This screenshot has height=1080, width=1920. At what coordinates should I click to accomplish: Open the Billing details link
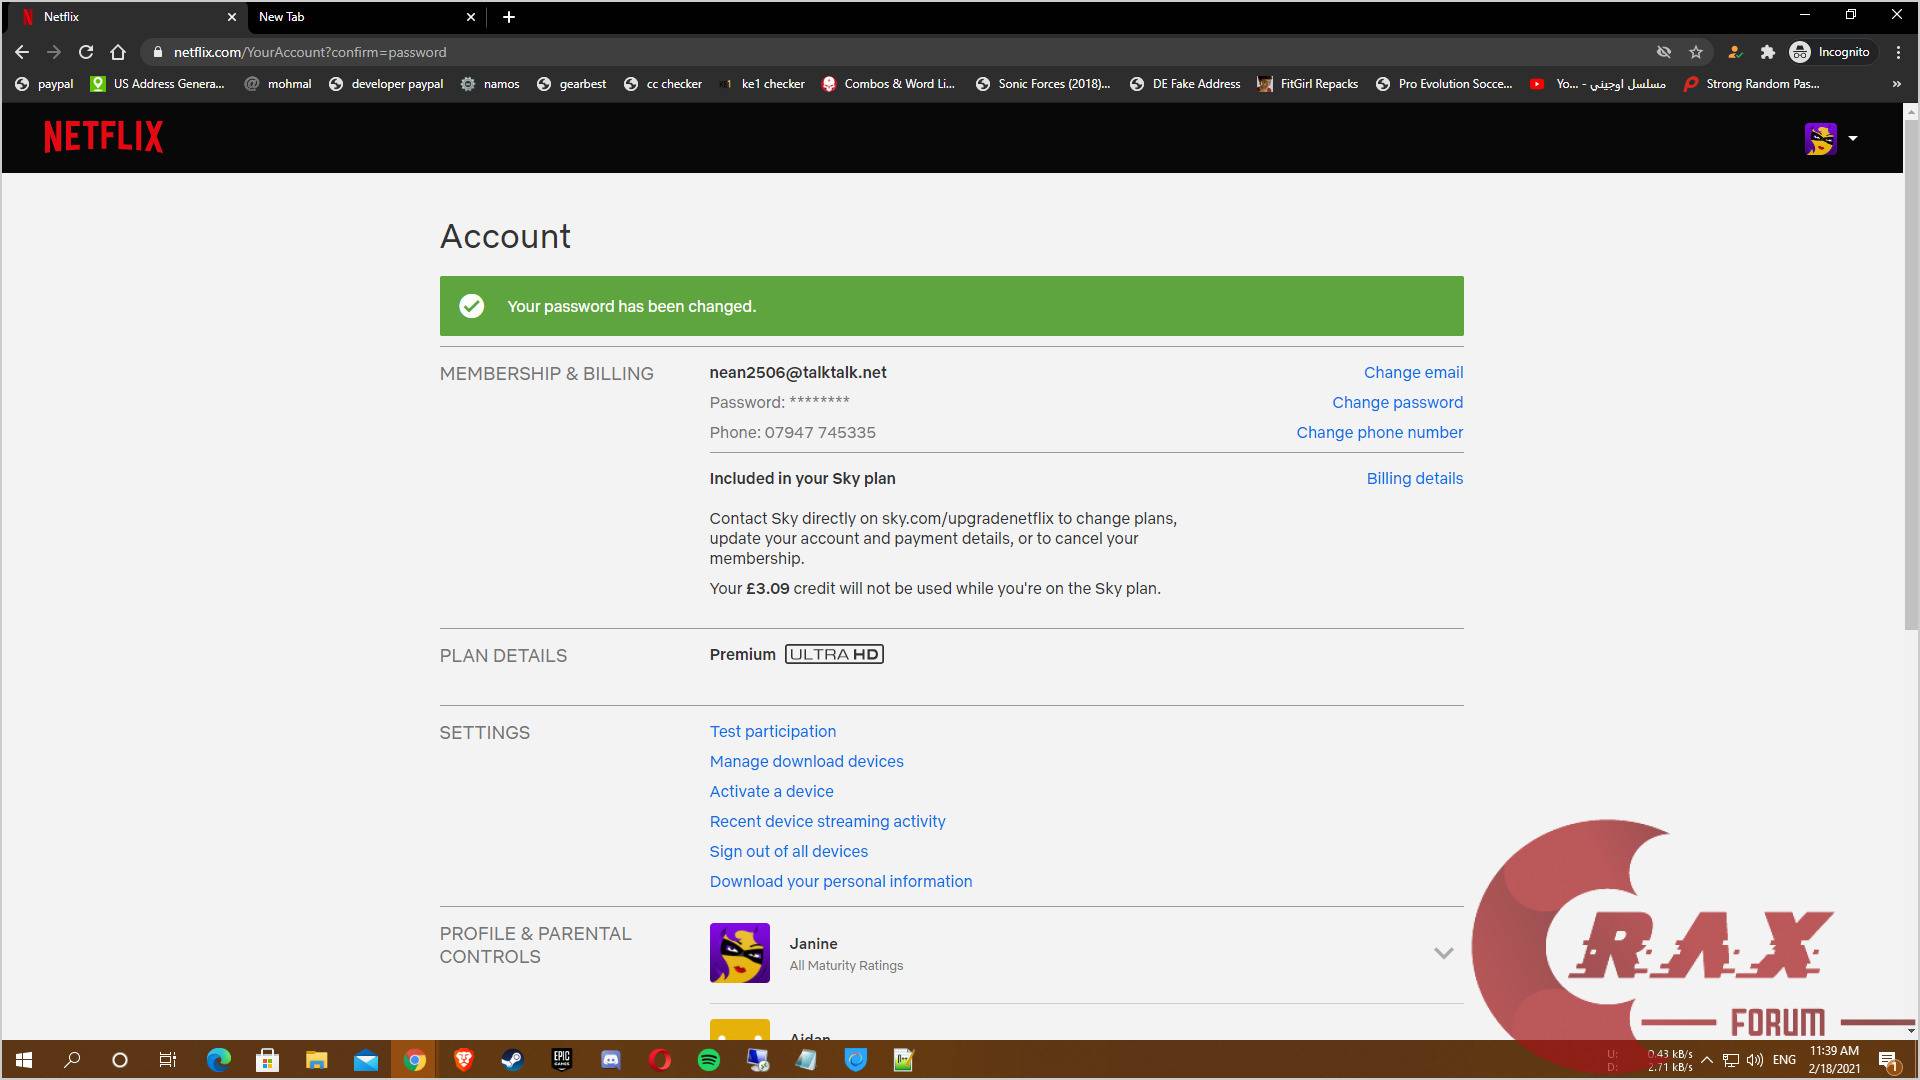[x=1414, y=478]
